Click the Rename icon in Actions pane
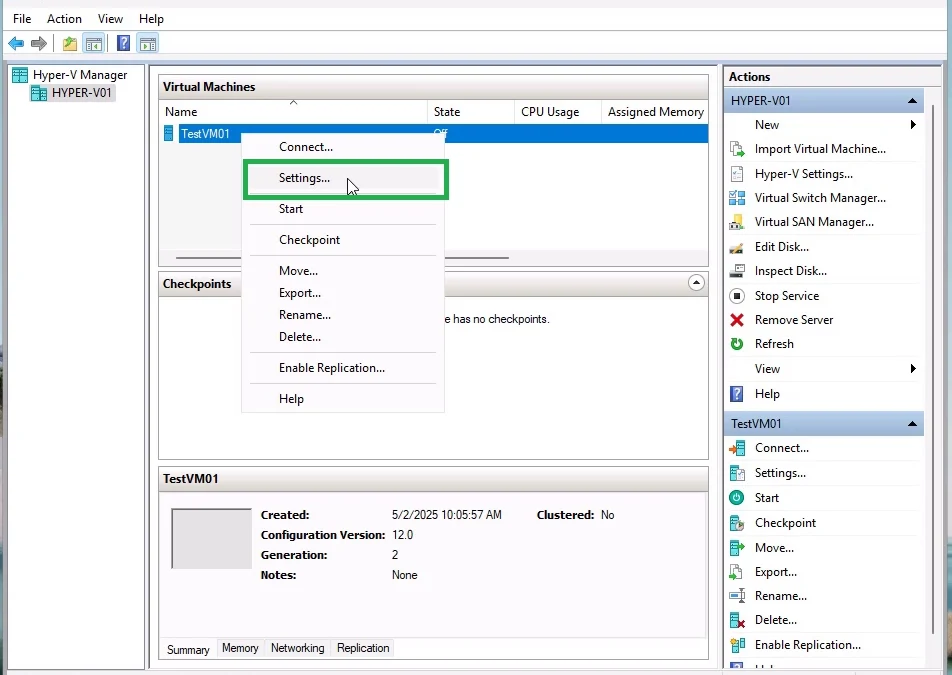 click(x=736, y=596)
